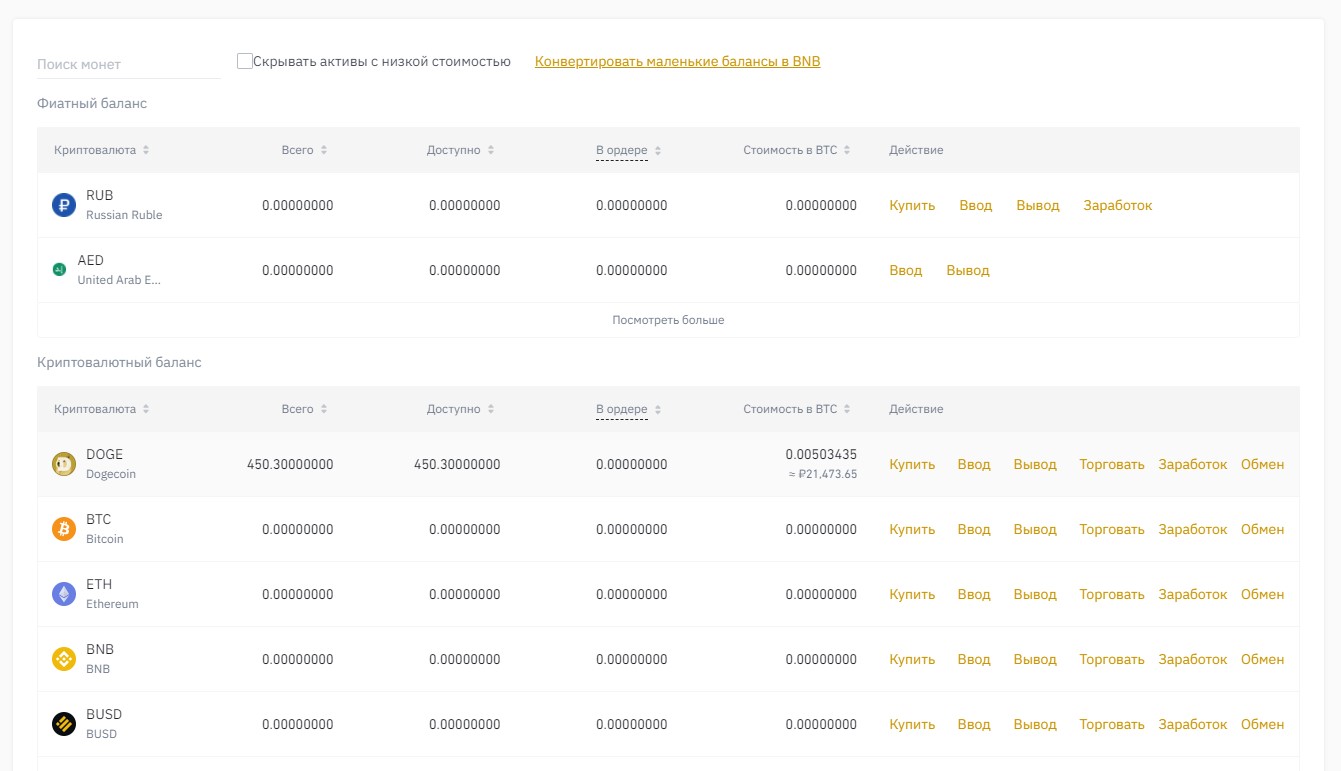Sort fiat table by В ордере arrows
The height and width of the screenshot is (771, 1341).
pos(658,151)
